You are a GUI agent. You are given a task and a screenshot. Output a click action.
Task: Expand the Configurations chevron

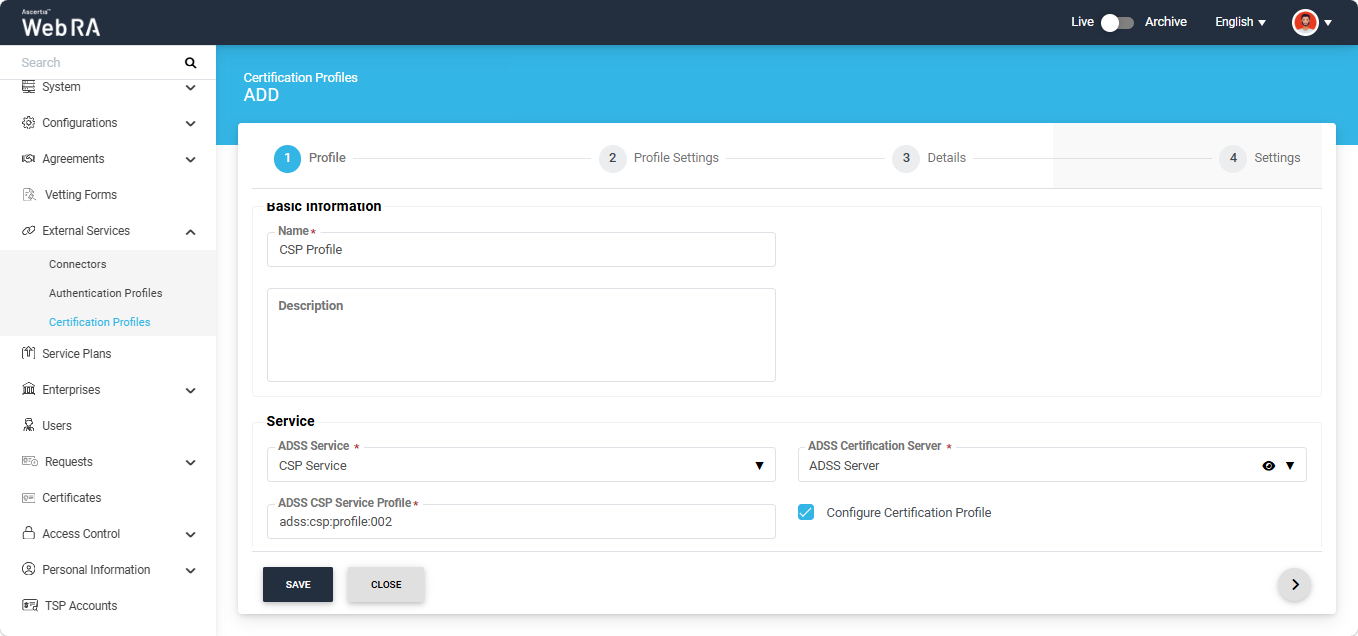tap(191, 123)
